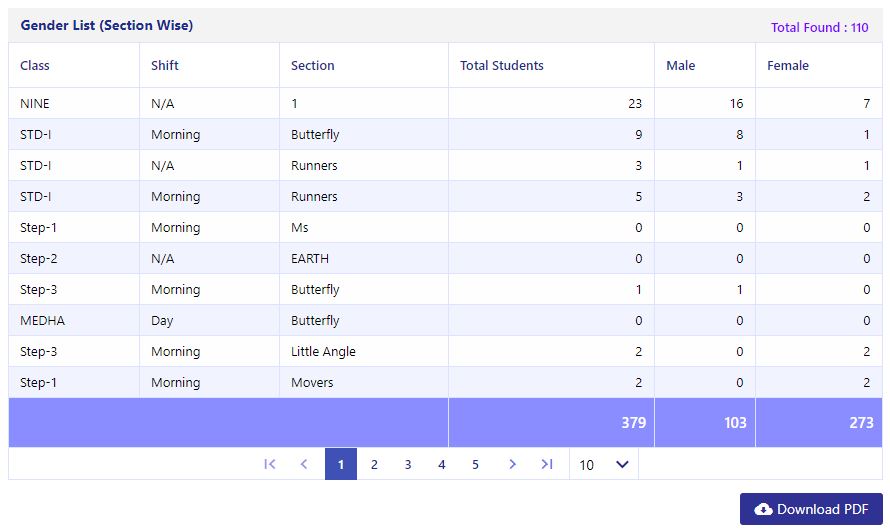Viewport: 890px width, 530px height.
Task: Click the Female column header
Action: [x=788, y=65]
